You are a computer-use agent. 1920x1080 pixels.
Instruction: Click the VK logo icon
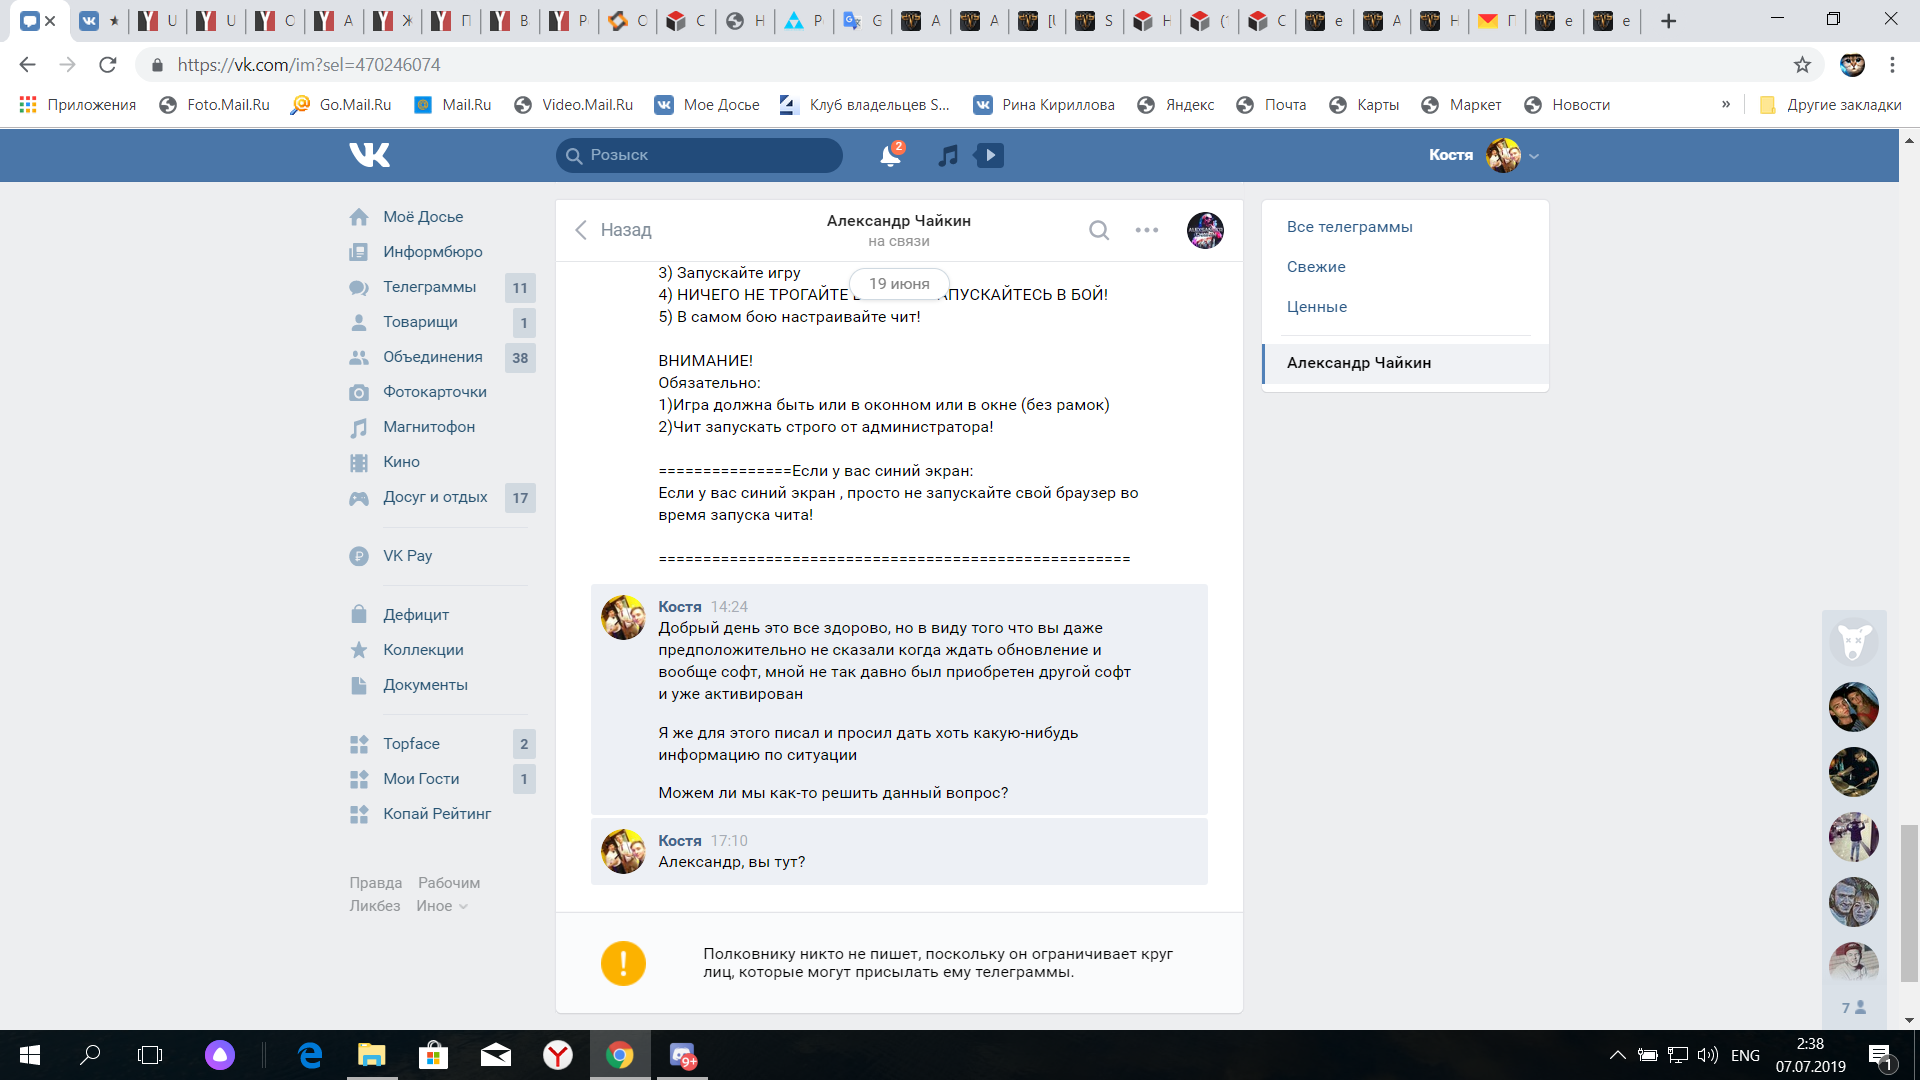[x=369, y=155]
